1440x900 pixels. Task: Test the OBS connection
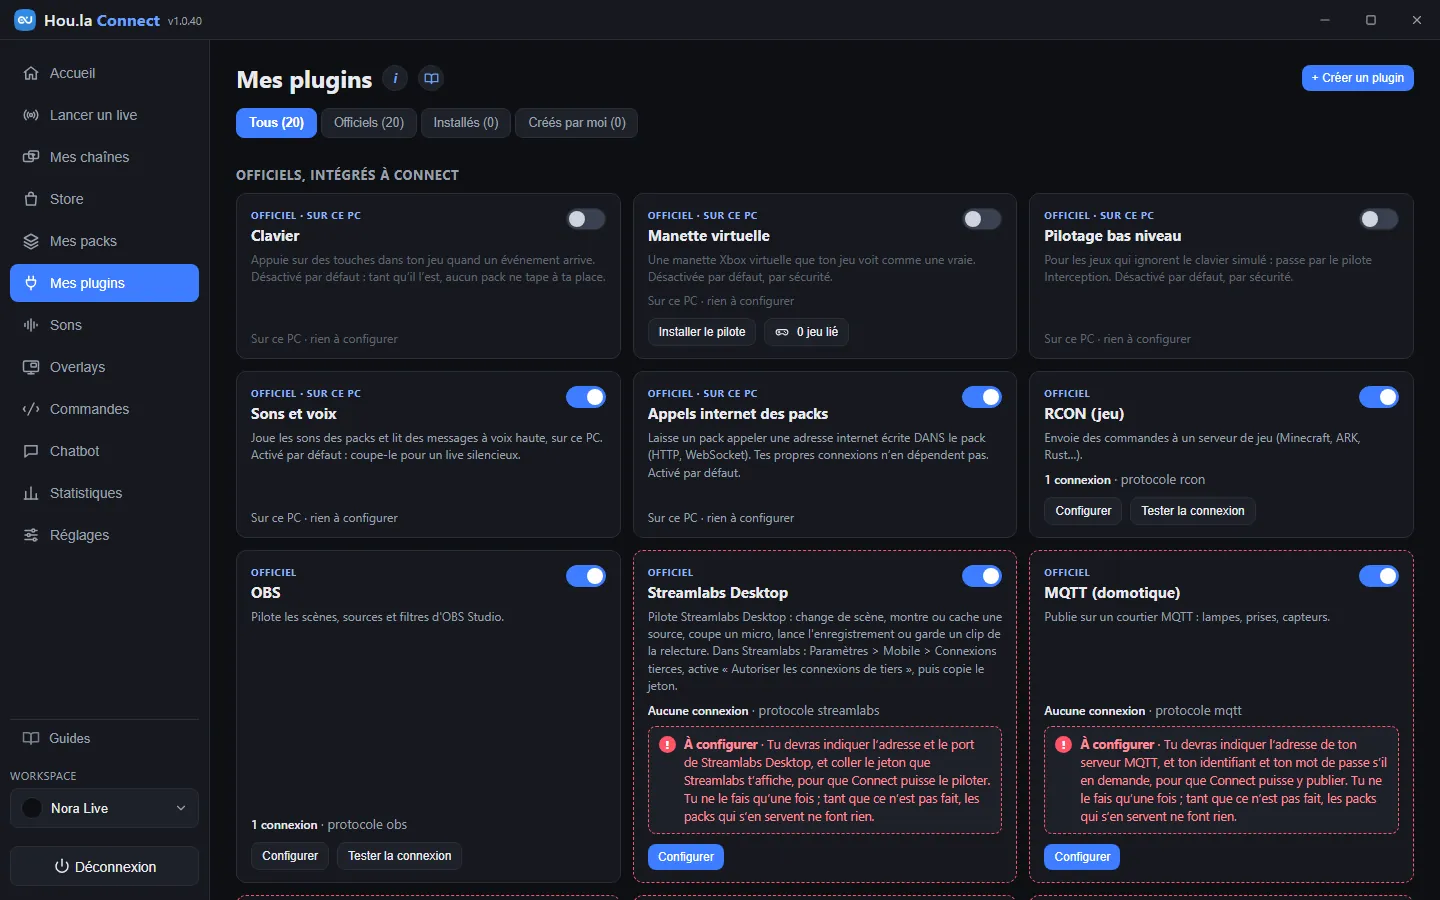(x=400, y=856)
